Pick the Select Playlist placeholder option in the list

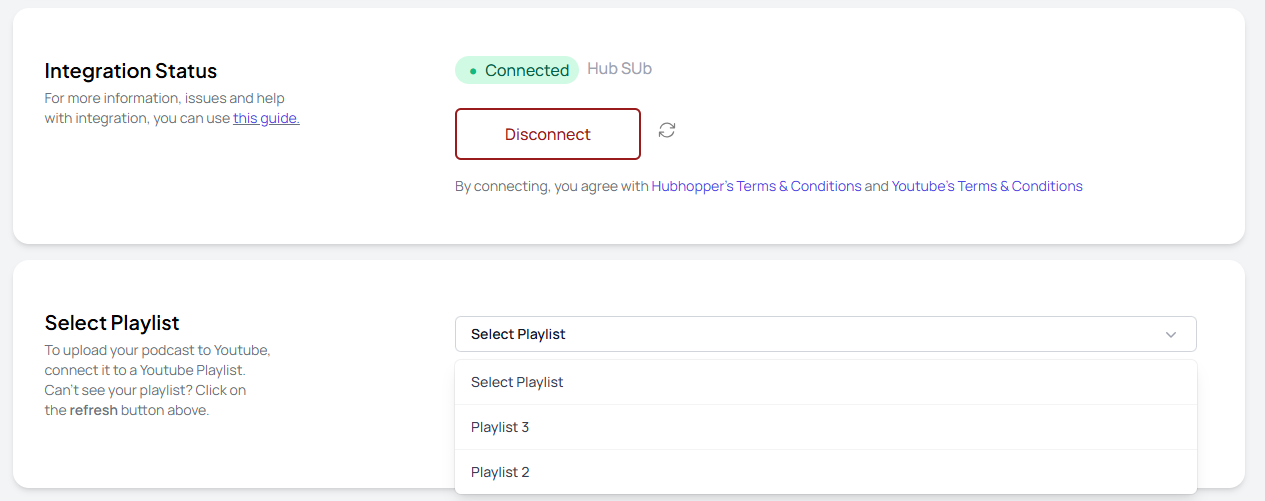click(x=517, y=382)
